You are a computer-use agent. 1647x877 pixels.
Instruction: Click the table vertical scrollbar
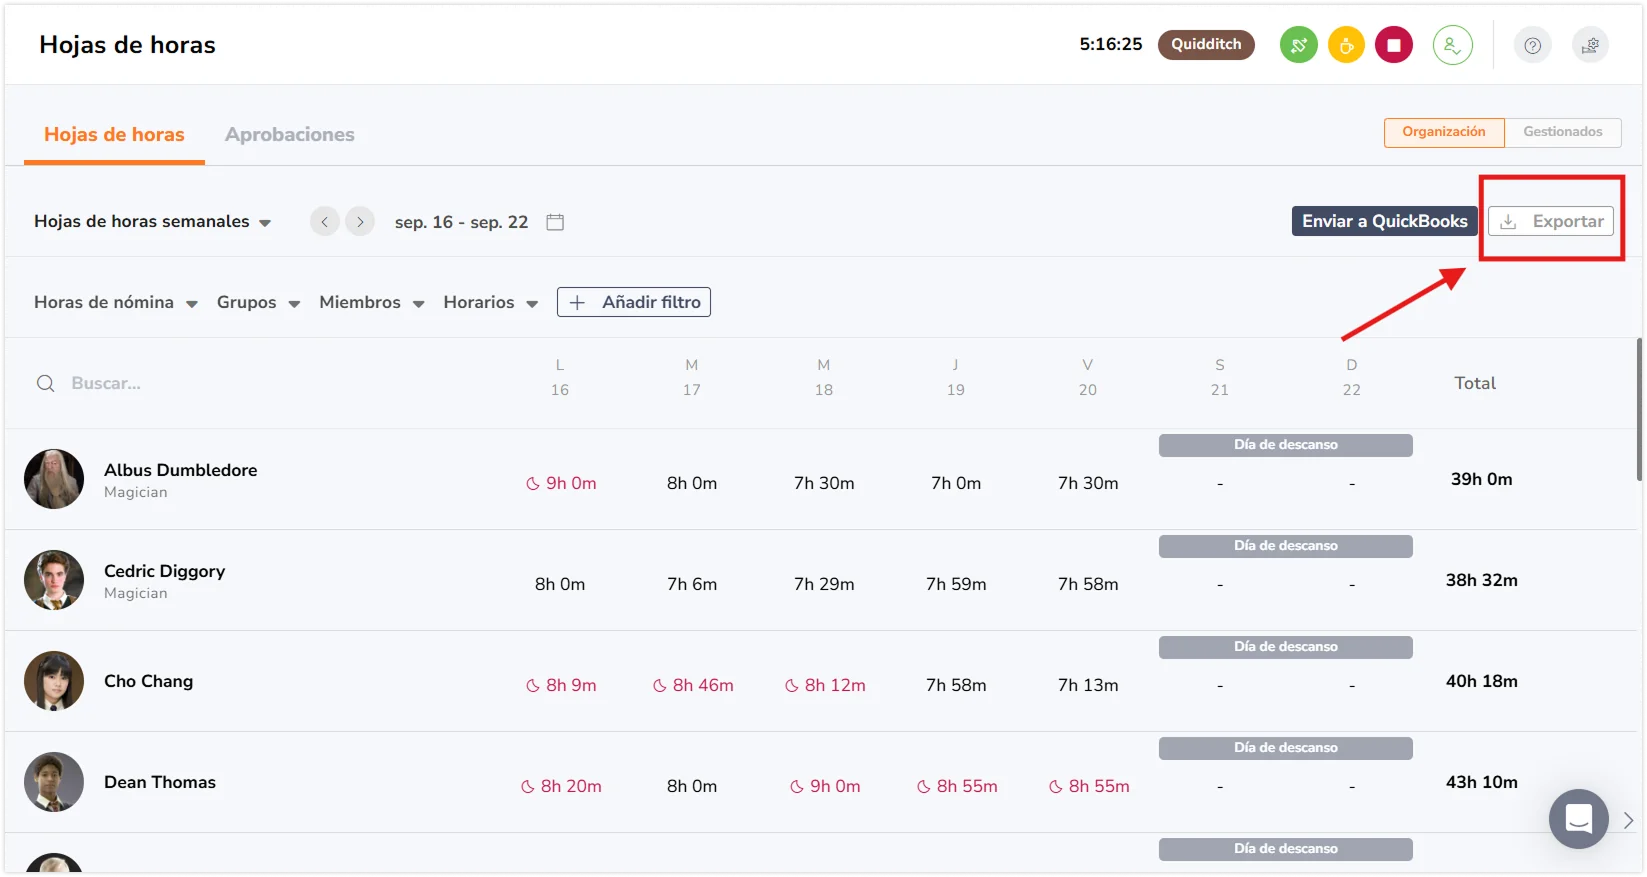1639,410
